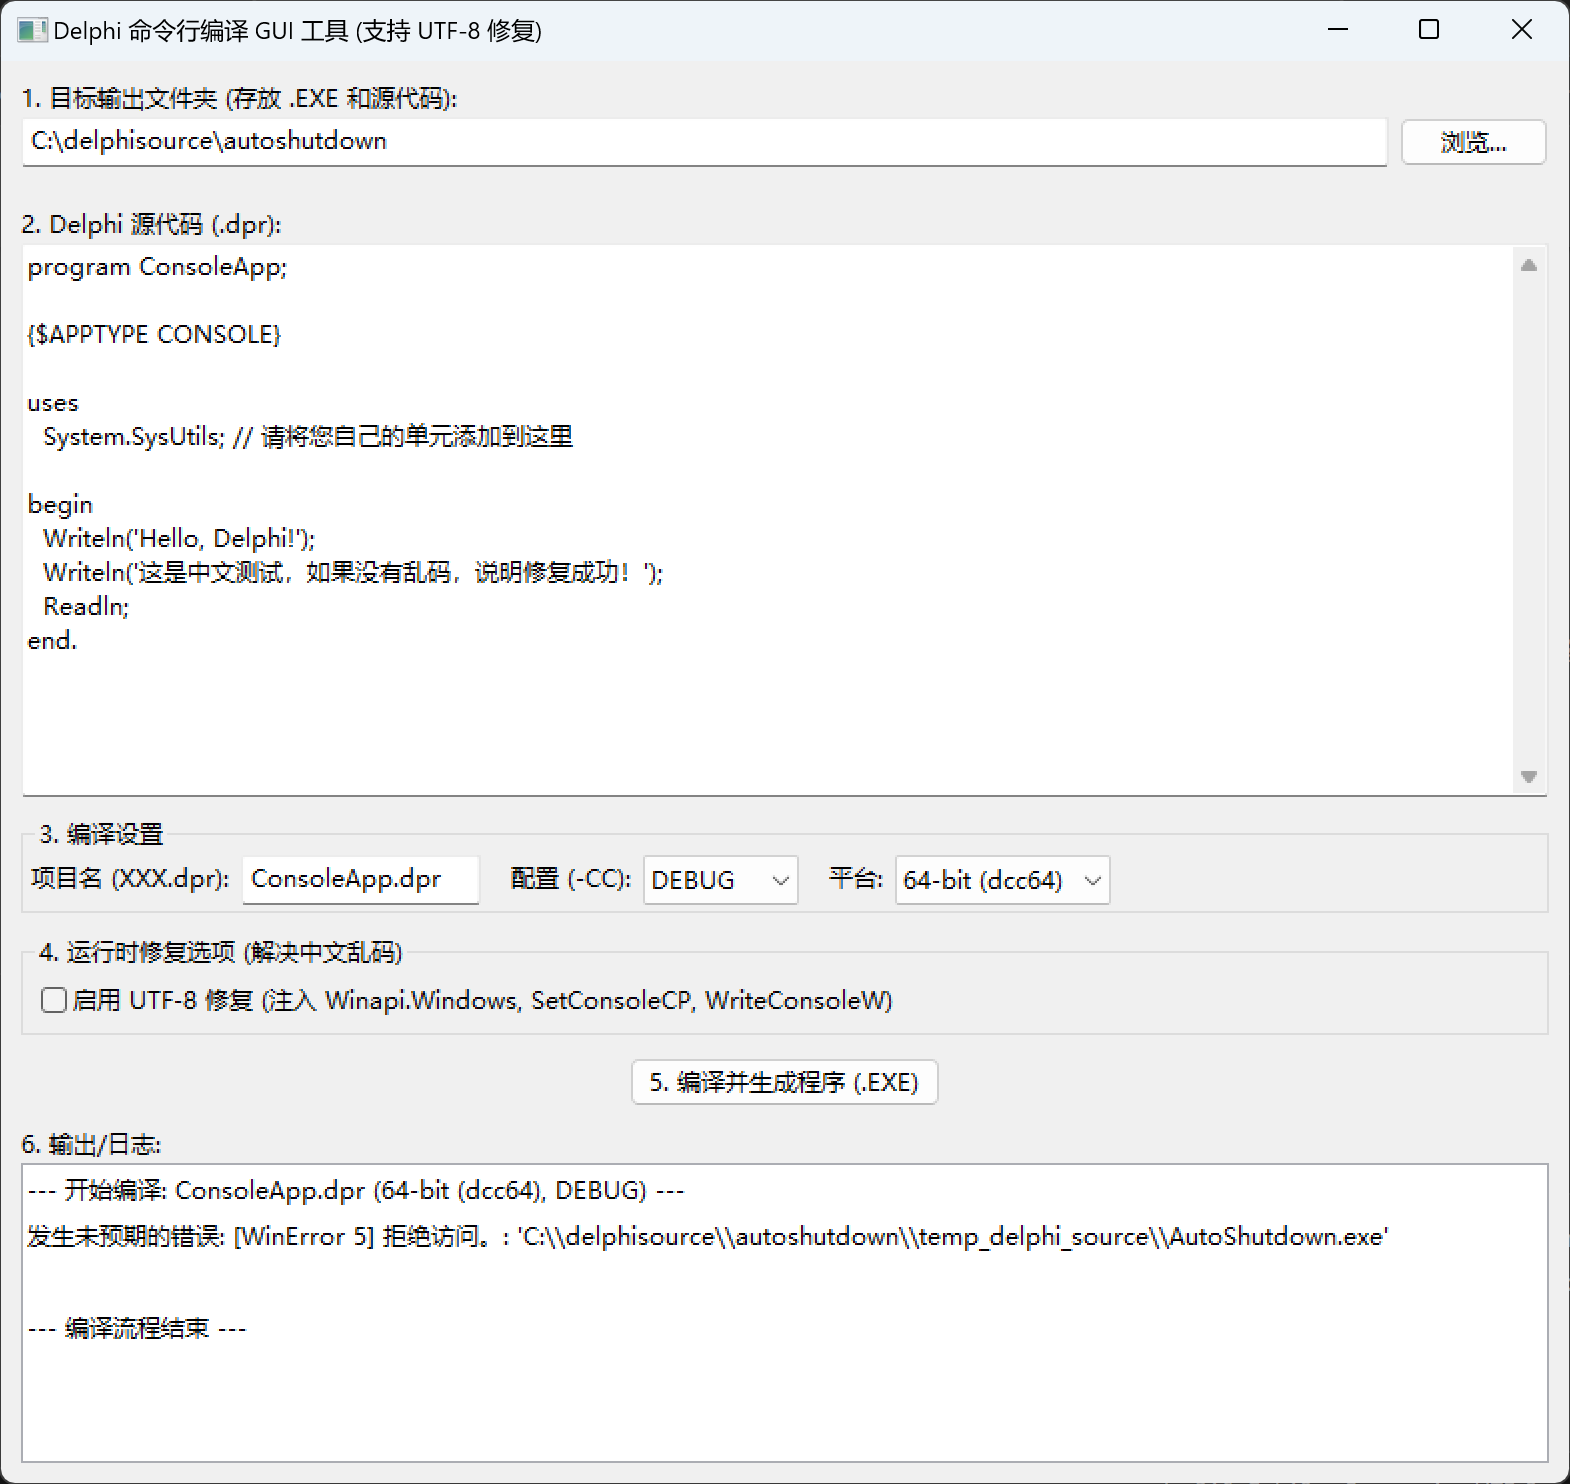
Task: Click the 'end.' line in code
Action: 52,641
